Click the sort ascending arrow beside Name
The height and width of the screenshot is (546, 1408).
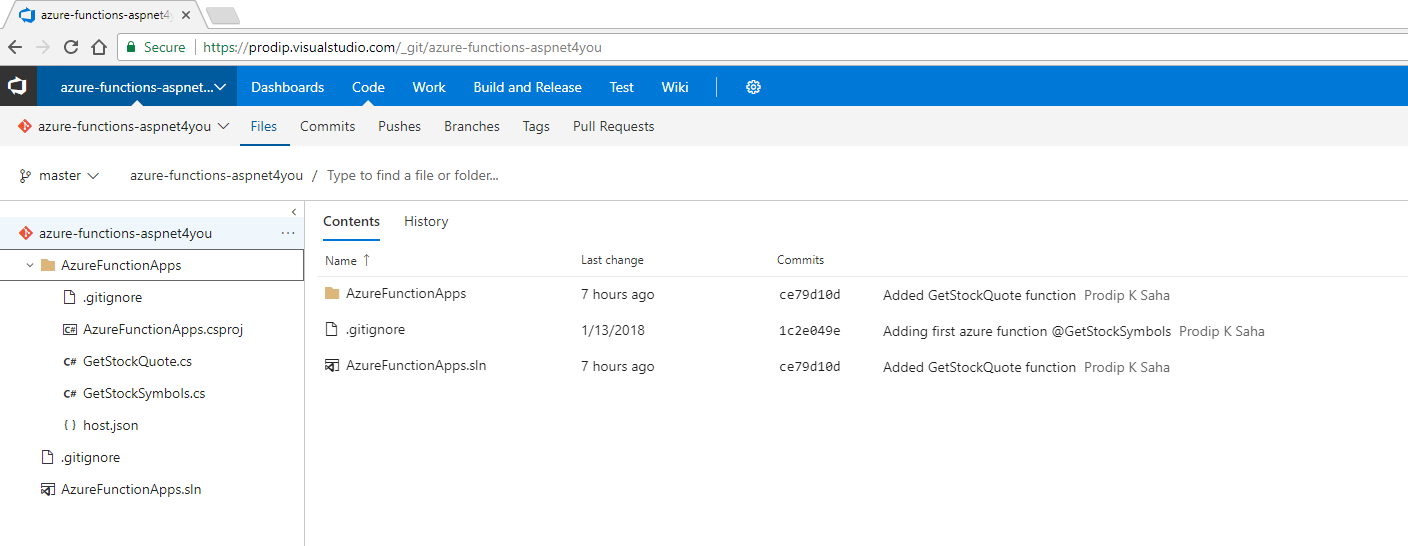tap(366, 260)
